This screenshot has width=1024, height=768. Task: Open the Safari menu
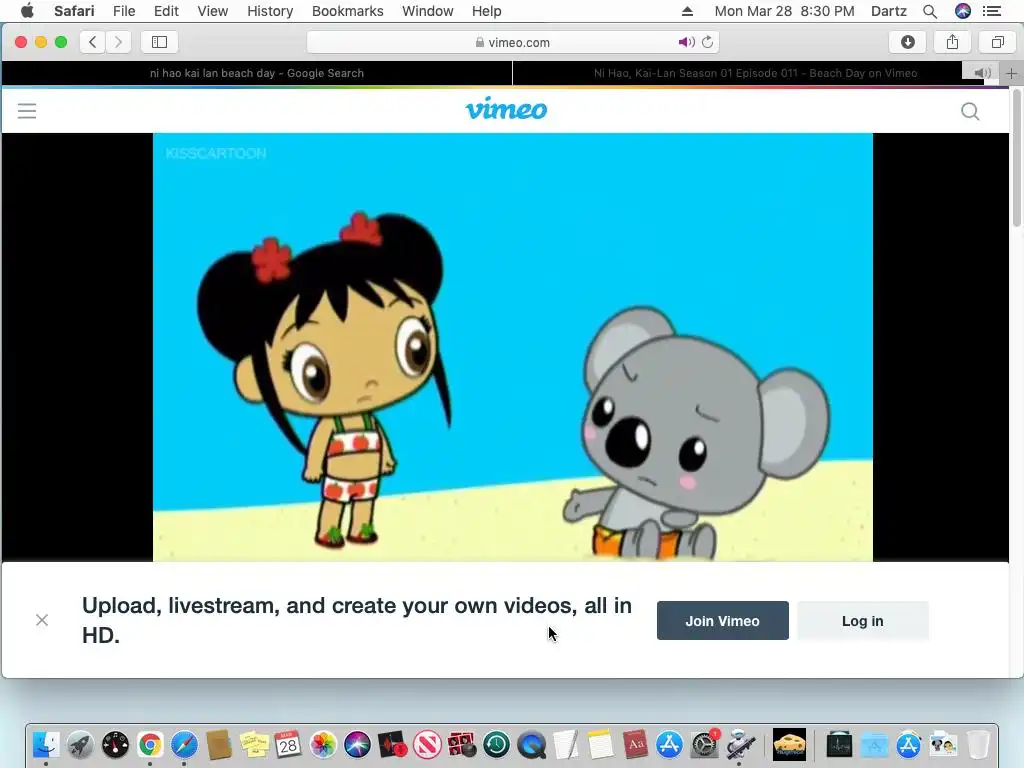click(x=74, y=11)
